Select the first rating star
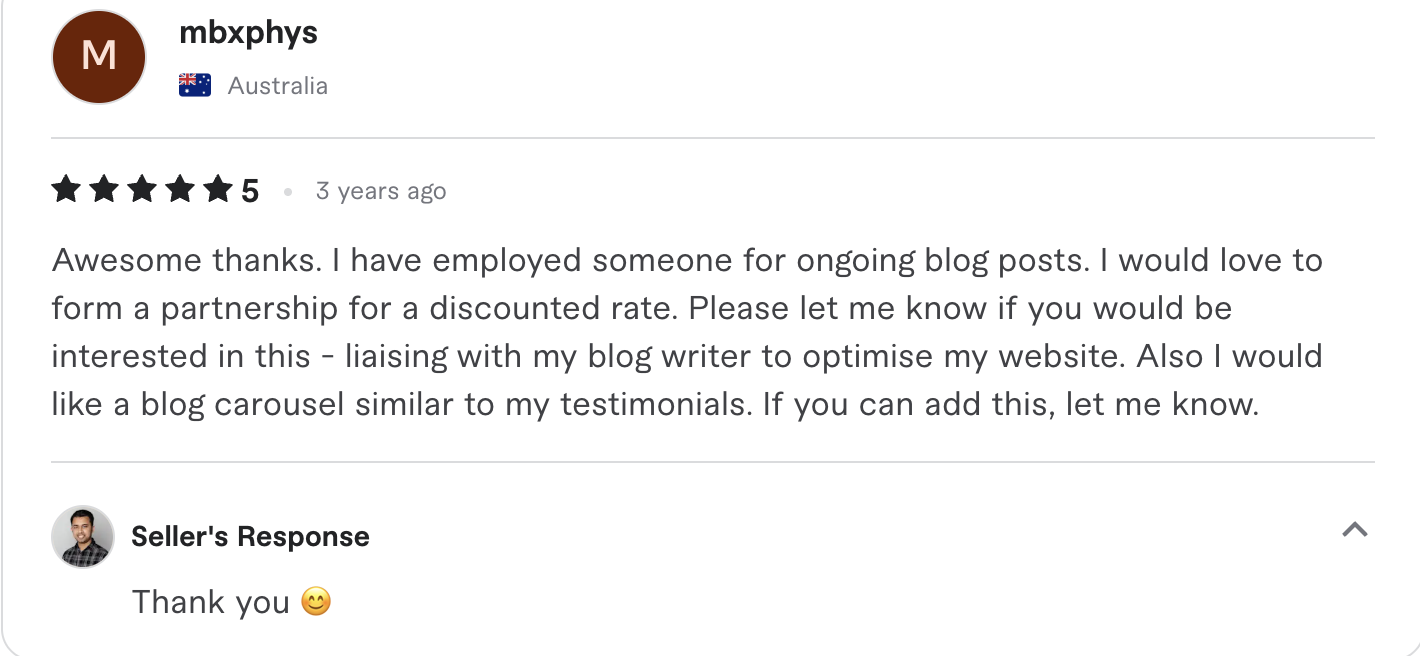 [x=63, y=188]
